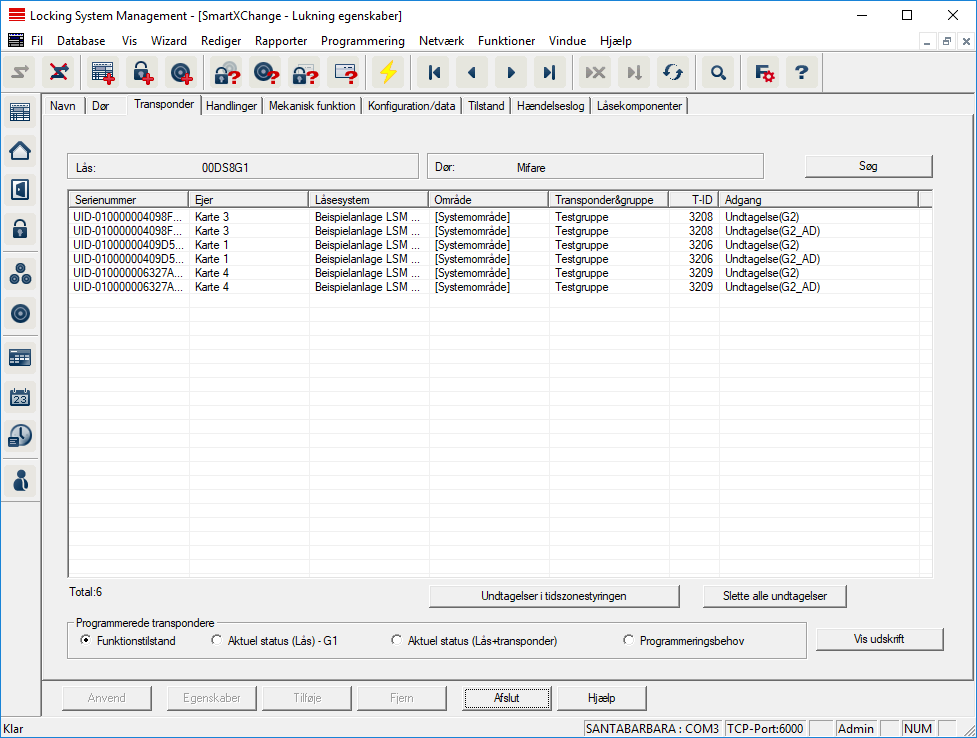Image resolution: width=977 pixels, height=738 pixels.
Task: Open the person icon in left sidebar
Action: (20, 480)
